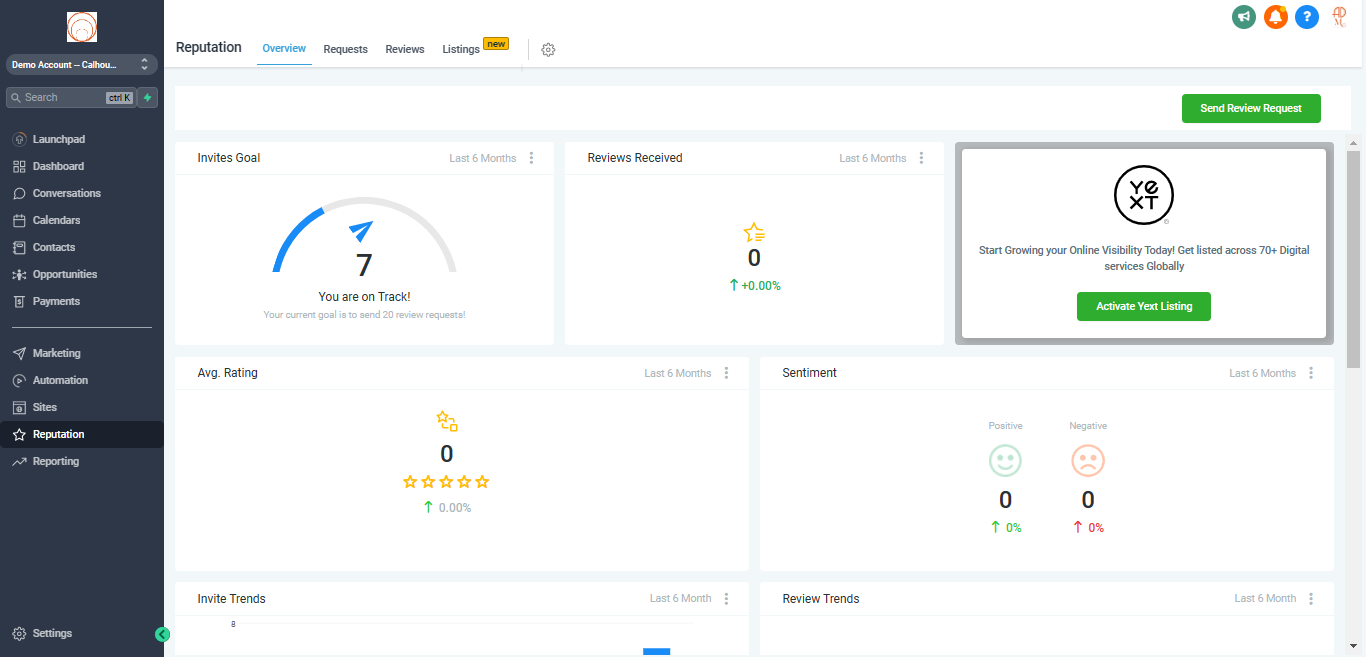Click the green lightning quick actions icon
This screenshot has height=657, width=1366.
click(148, 98)
